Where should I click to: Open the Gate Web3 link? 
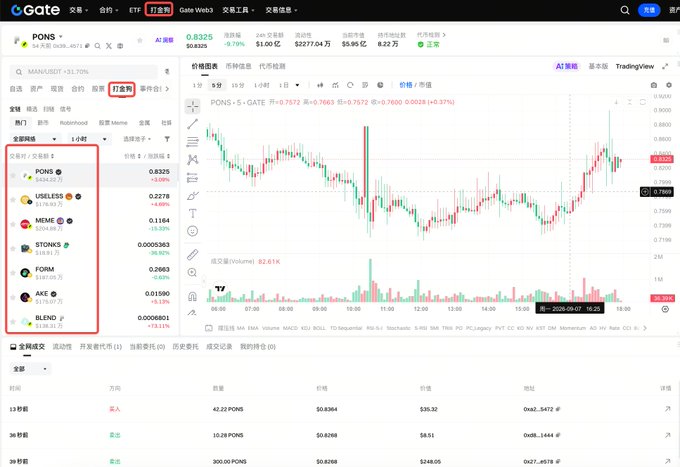196,10
